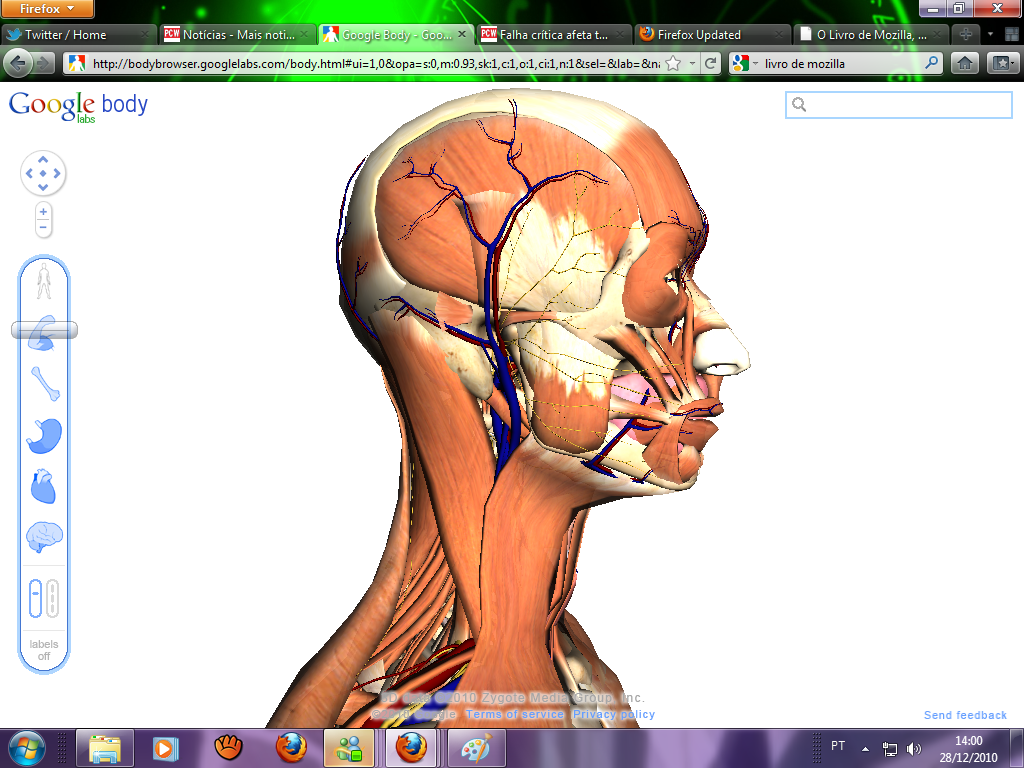This screenshot has width=1024, height=768.
Task: Zoom out with the minus button
Action: point(43,228)
